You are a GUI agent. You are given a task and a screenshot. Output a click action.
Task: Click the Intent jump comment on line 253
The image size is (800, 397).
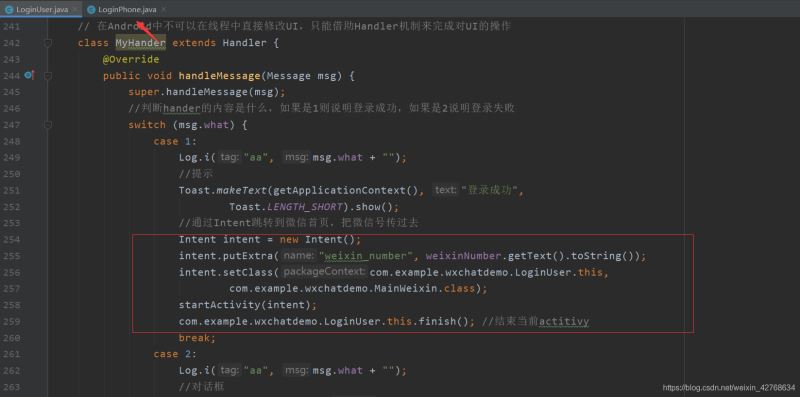[x=298, y=223]
